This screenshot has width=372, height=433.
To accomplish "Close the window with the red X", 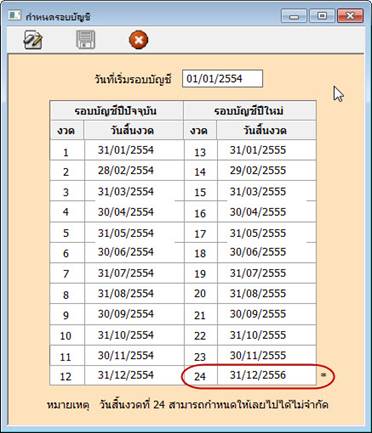I will (x=350, y=16).
